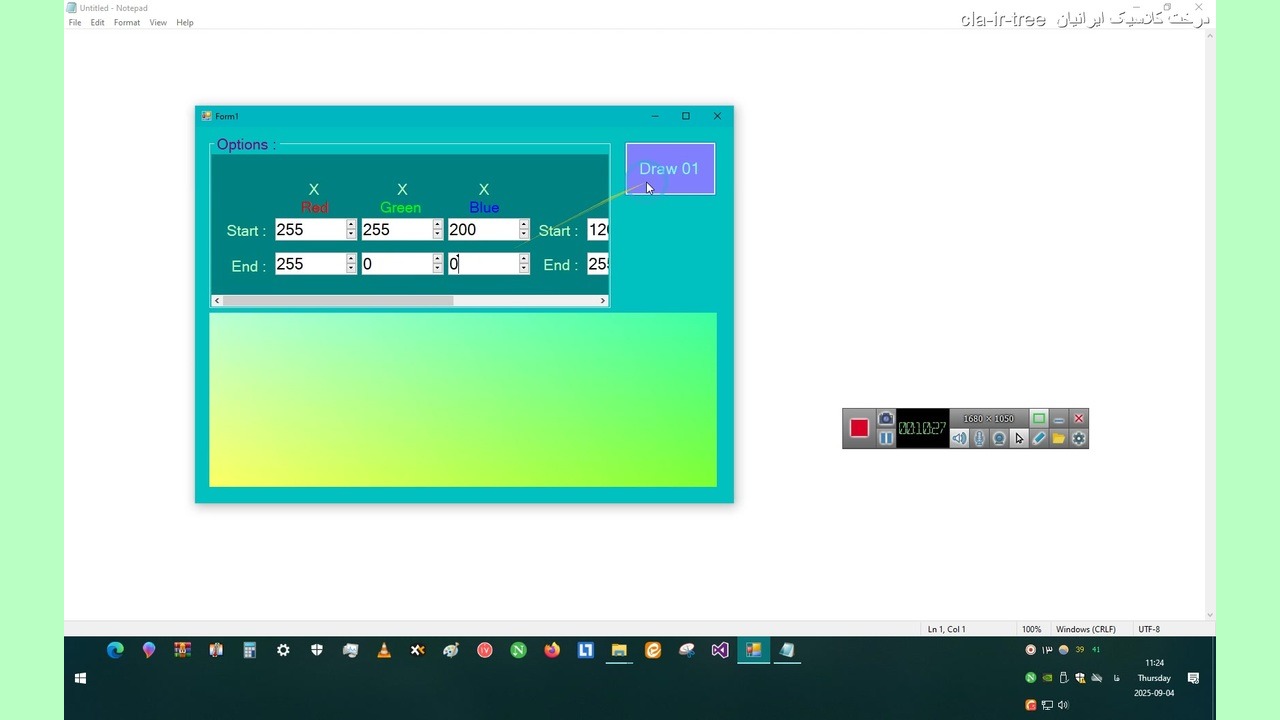Open the Format menu in Notepad
Image resolution: width=1280 pixels, height=720 pixels.
127,22
